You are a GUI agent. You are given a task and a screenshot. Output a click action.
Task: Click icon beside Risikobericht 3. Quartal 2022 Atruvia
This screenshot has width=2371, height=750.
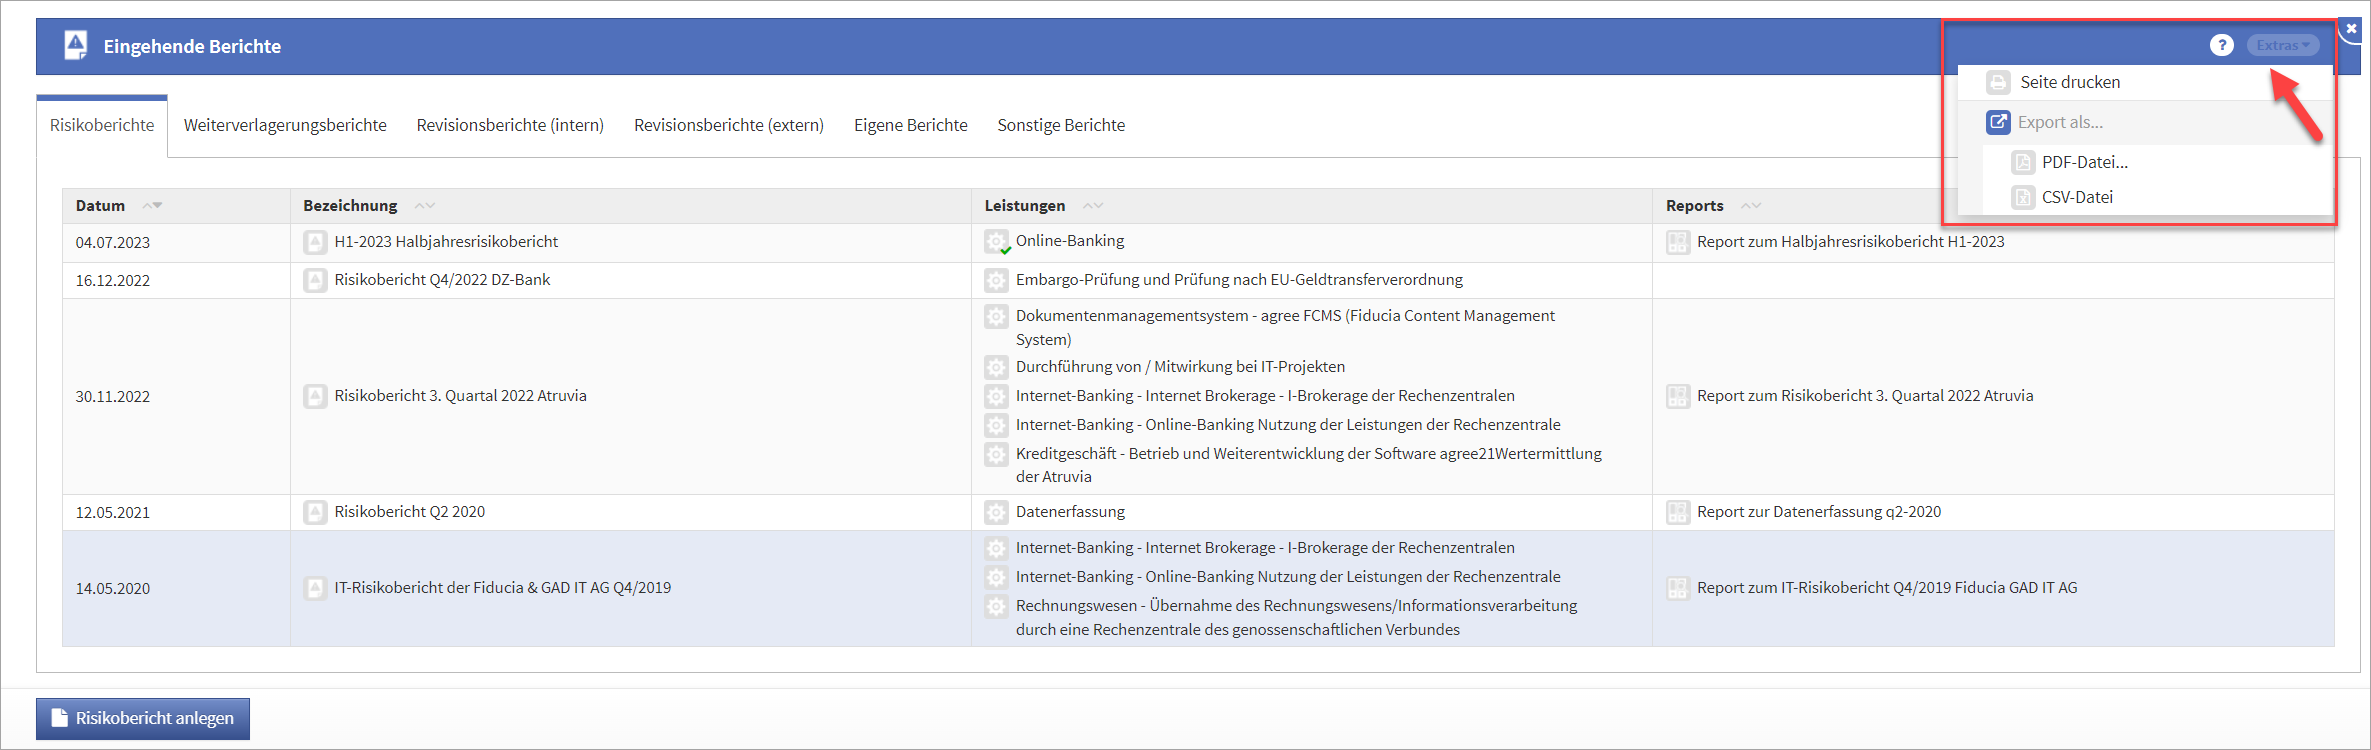[x=315, y=396]
